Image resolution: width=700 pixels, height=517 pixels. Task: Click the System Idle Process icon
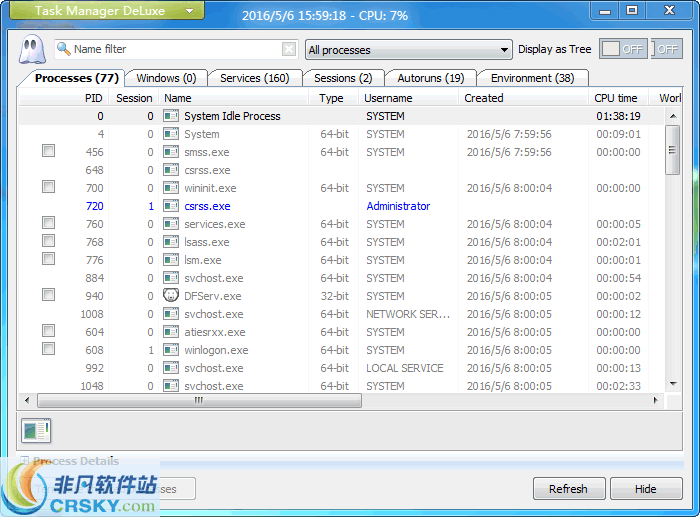[171, 116]
